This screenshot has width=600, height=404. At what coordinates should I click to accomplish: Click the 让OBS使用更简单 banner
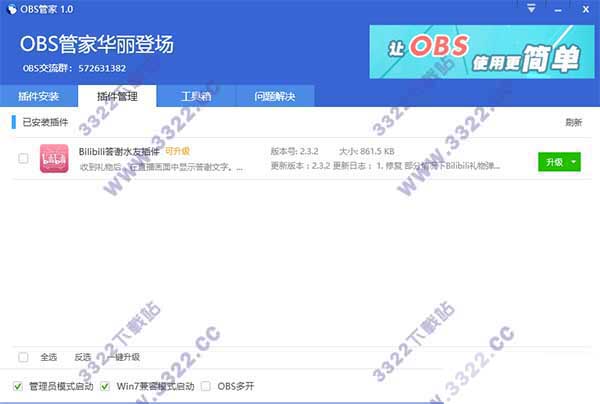482,52
